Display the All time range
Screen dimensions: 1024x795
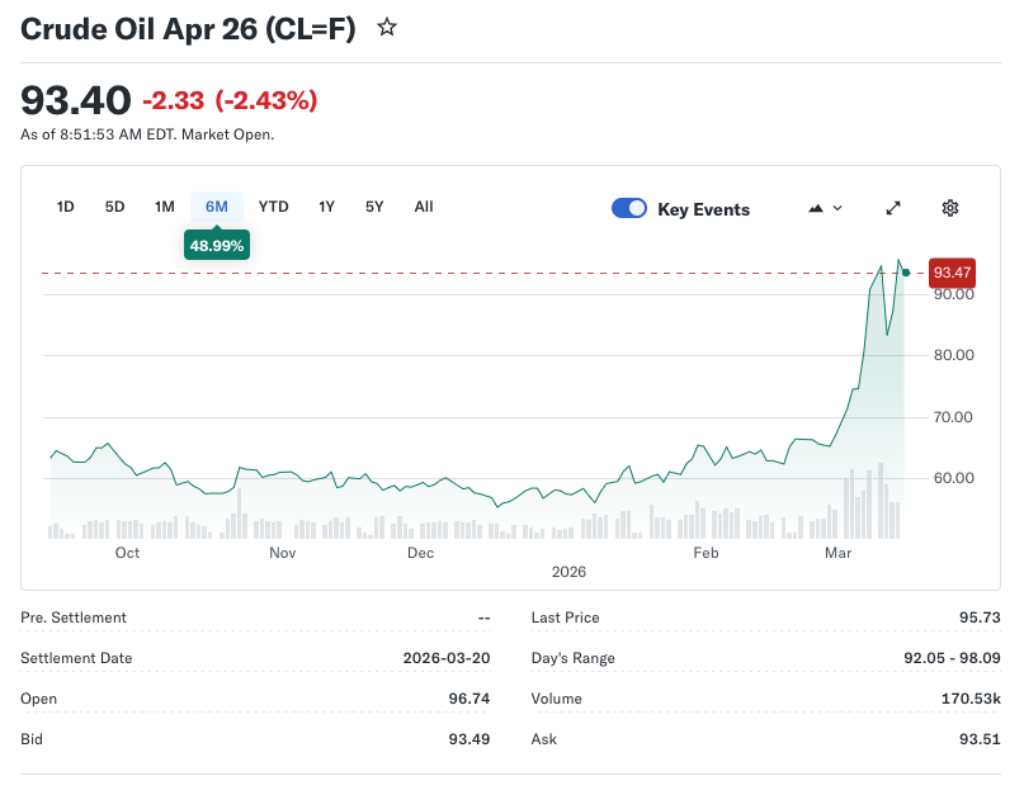click(424, 207)
